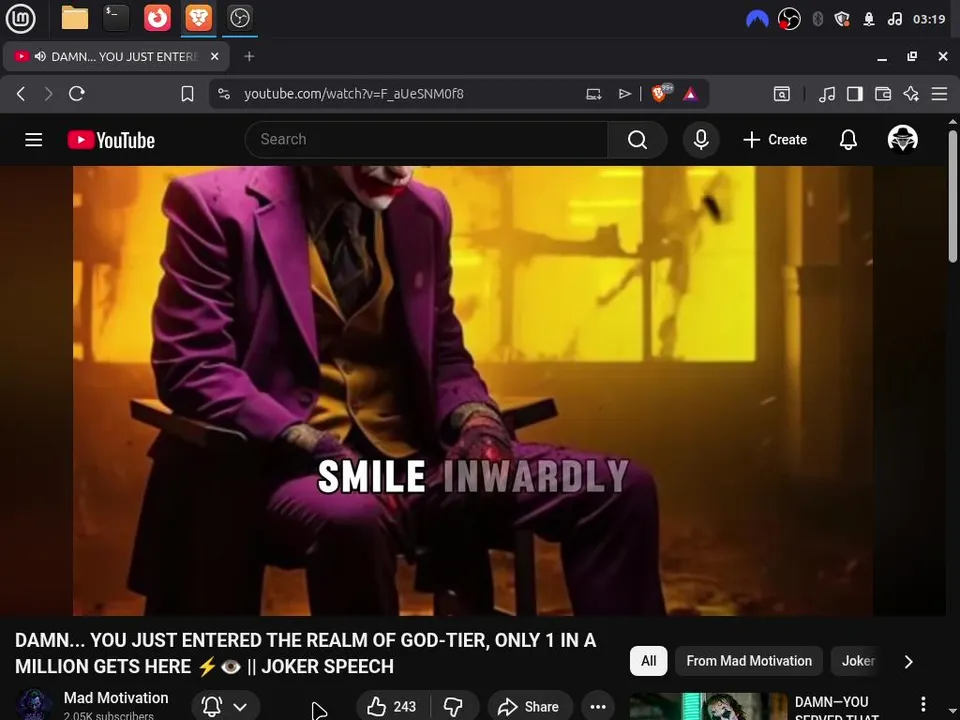This screenshot has width=960, height=720.
Task: Open Mad Motivation channel avatar
Action: click(x=34, y=705)
